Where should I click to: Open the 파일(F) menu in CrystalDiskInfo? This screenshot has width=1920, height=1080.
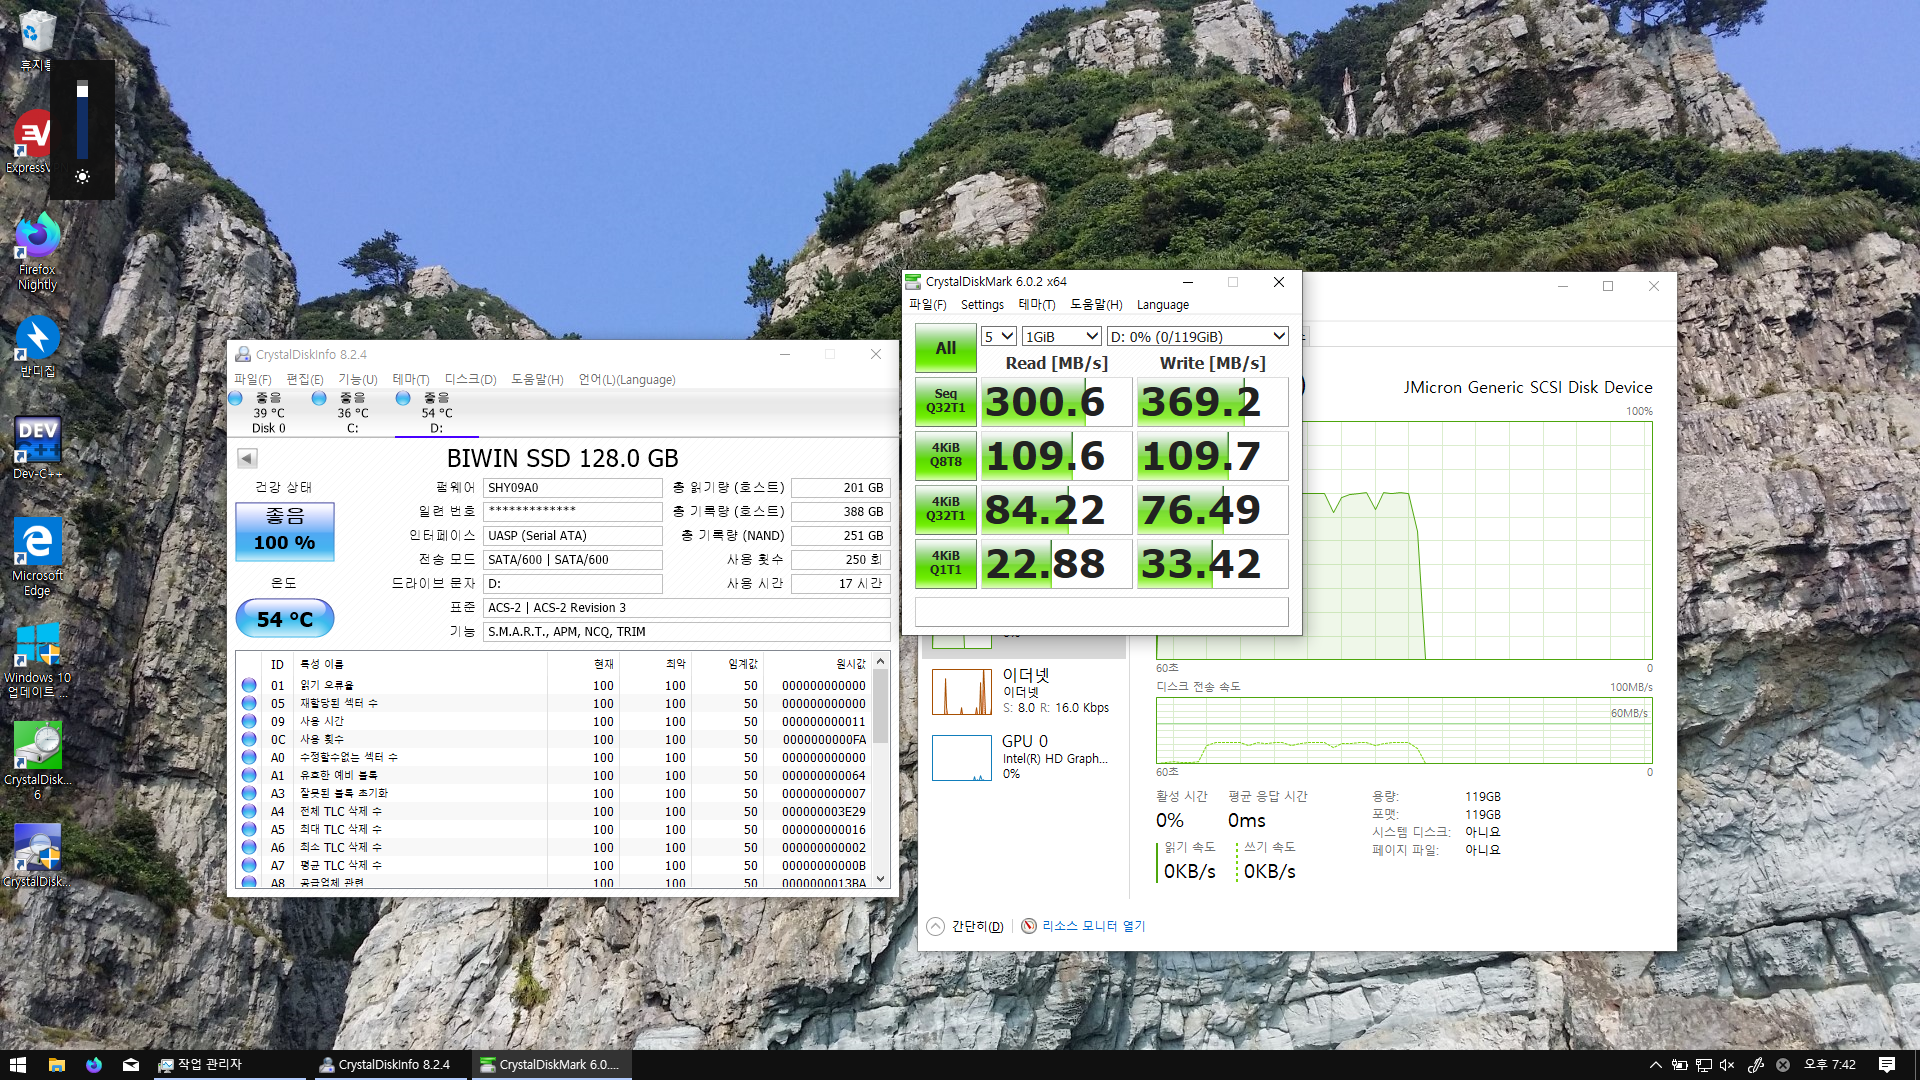[x=253, y=379]
